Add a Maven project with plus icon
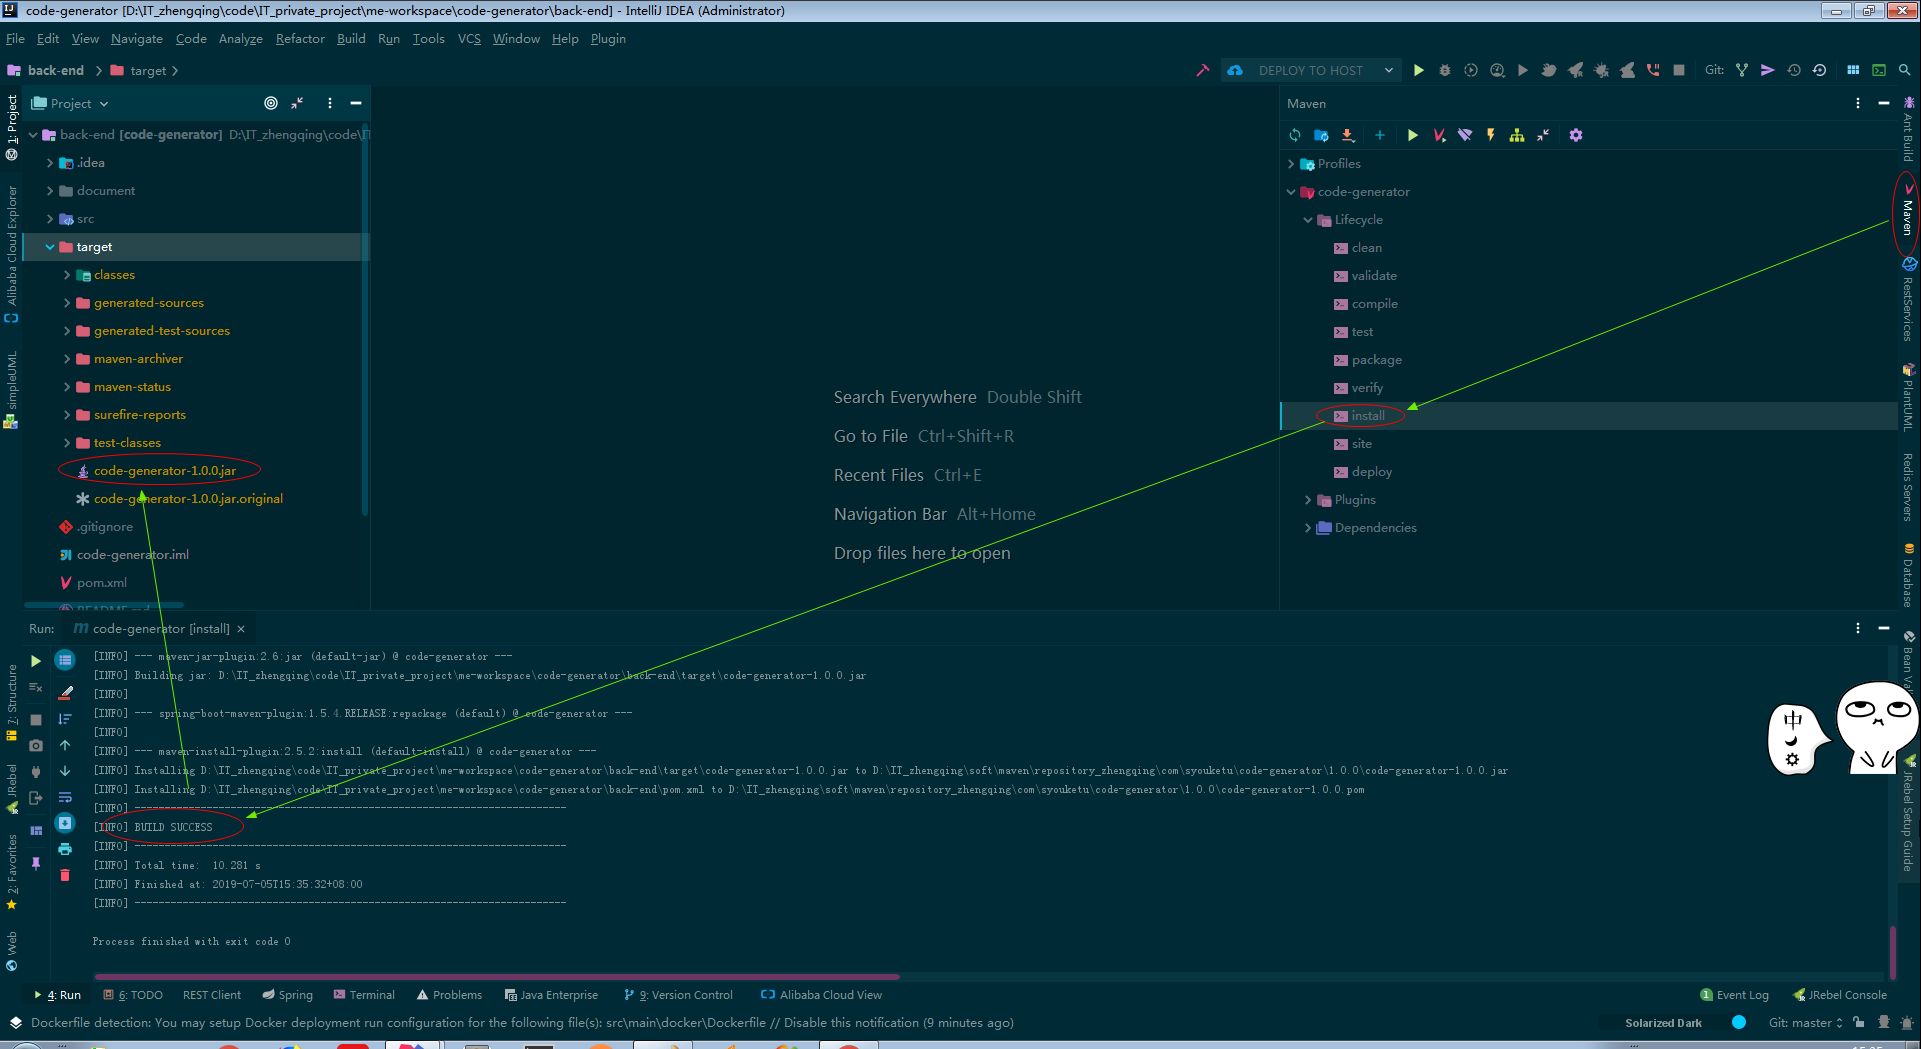Viewport: 1921px width, 1049px height. tap(1380, 135)
